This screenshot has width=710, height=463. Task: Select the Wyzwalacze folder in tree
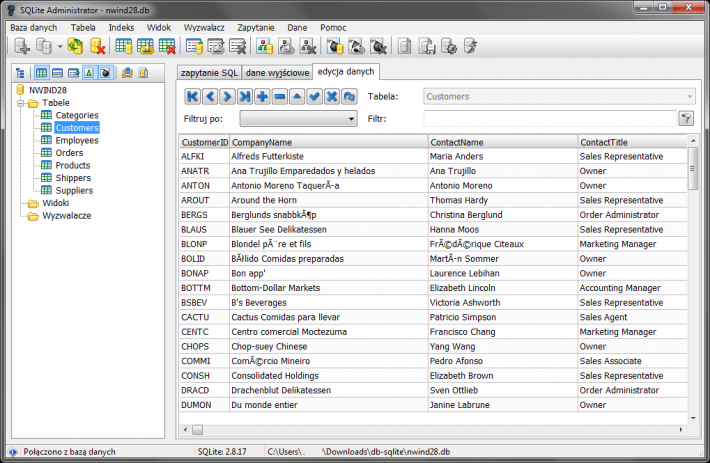click(67, 216)
